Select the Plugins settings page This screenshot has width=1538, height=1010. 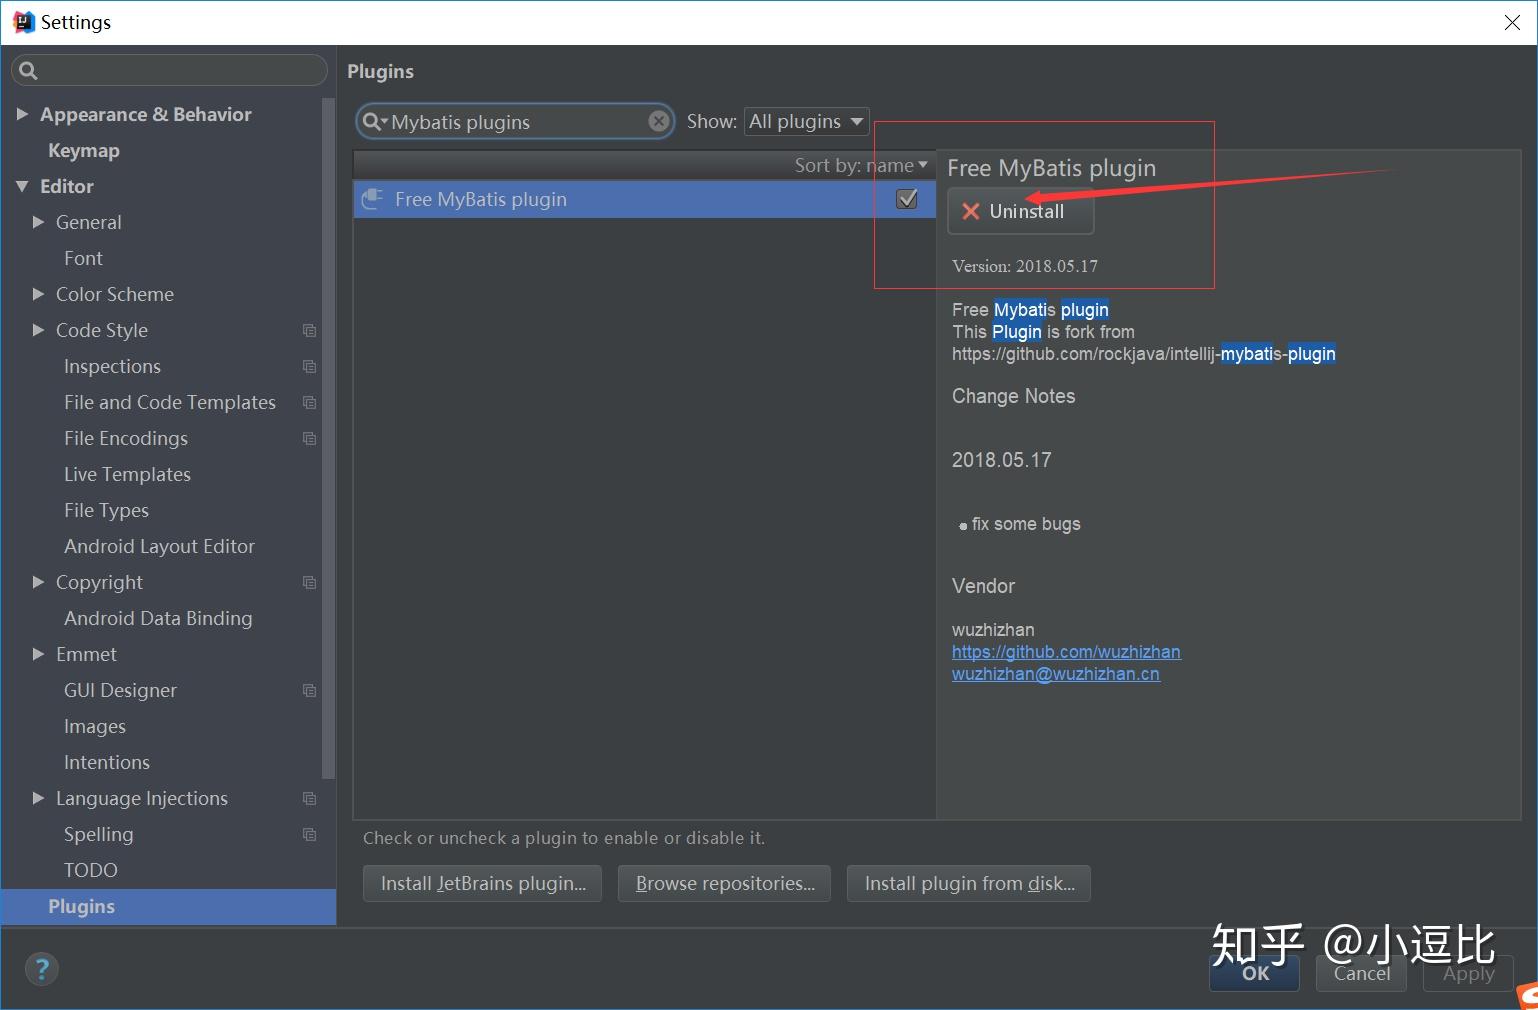click(168, 906)
